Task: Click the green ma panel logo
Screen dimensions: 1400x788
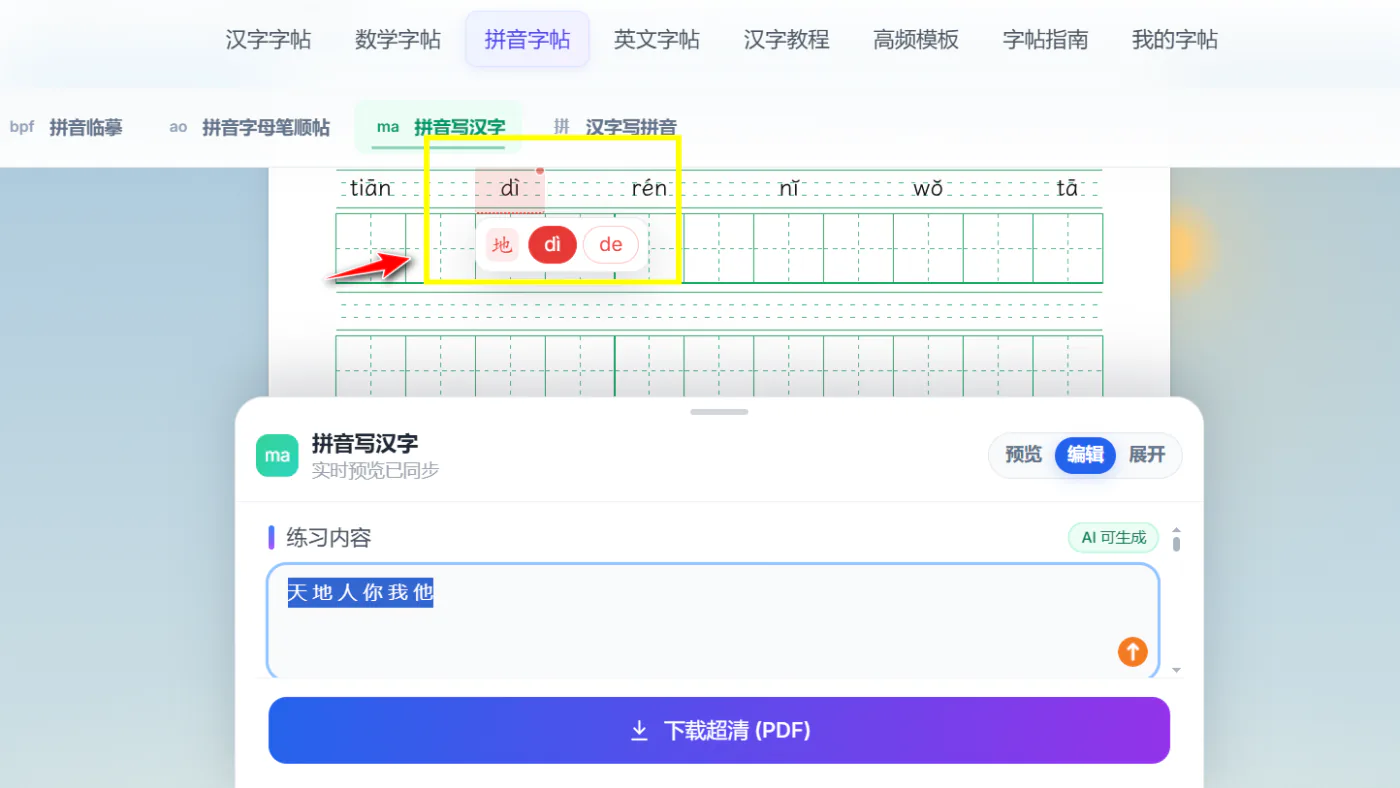Action: click(277, 455)
